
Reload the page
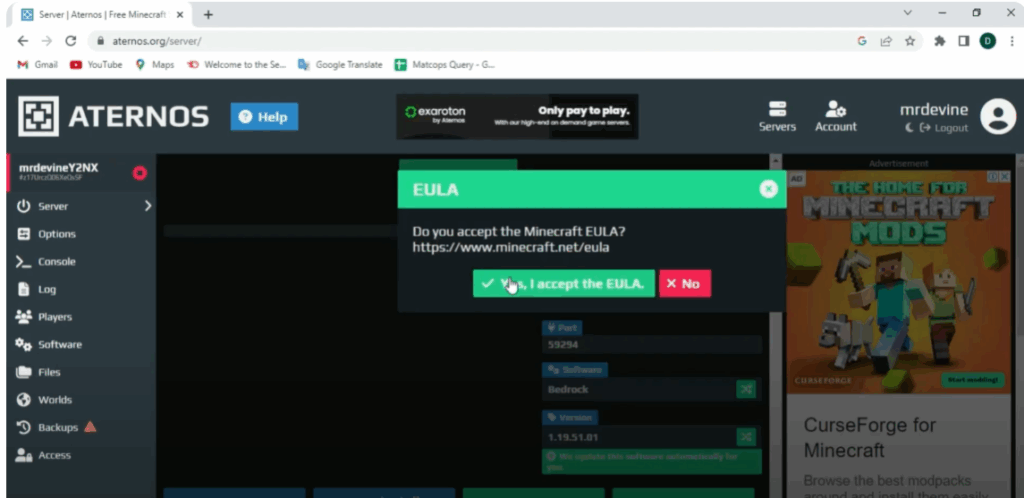[x=70, y=41]
